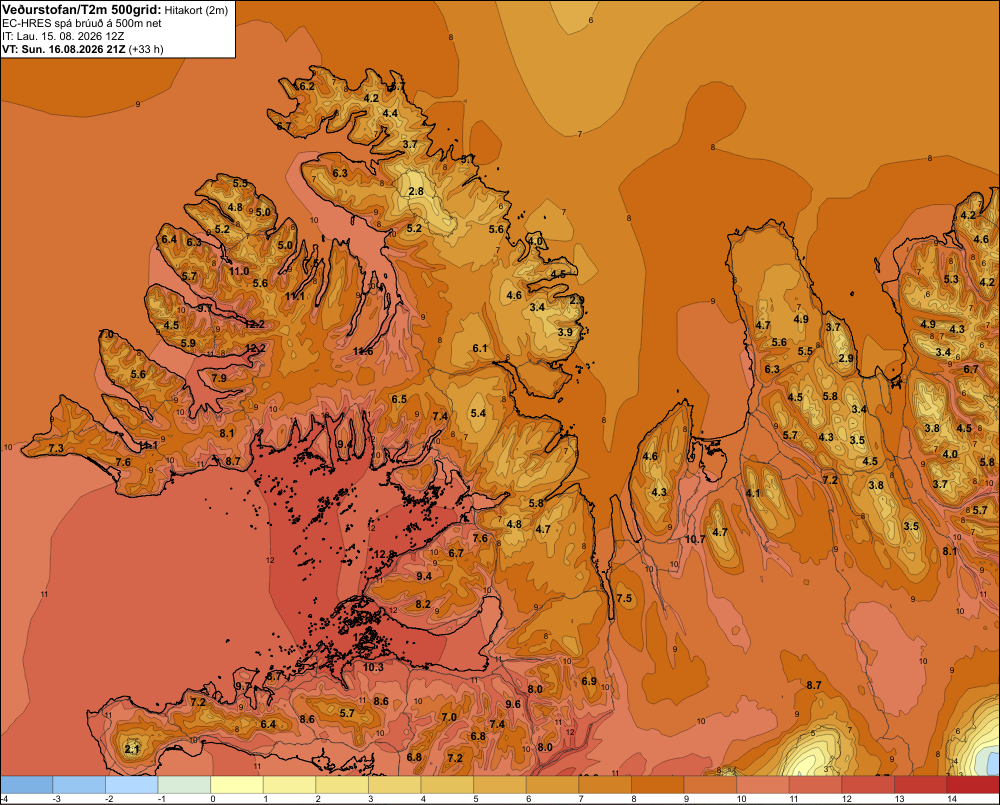Click the Veðurstofan/T2m 500grid title text
Screen dimensions: 1000x805
click(x=82, y=10)
